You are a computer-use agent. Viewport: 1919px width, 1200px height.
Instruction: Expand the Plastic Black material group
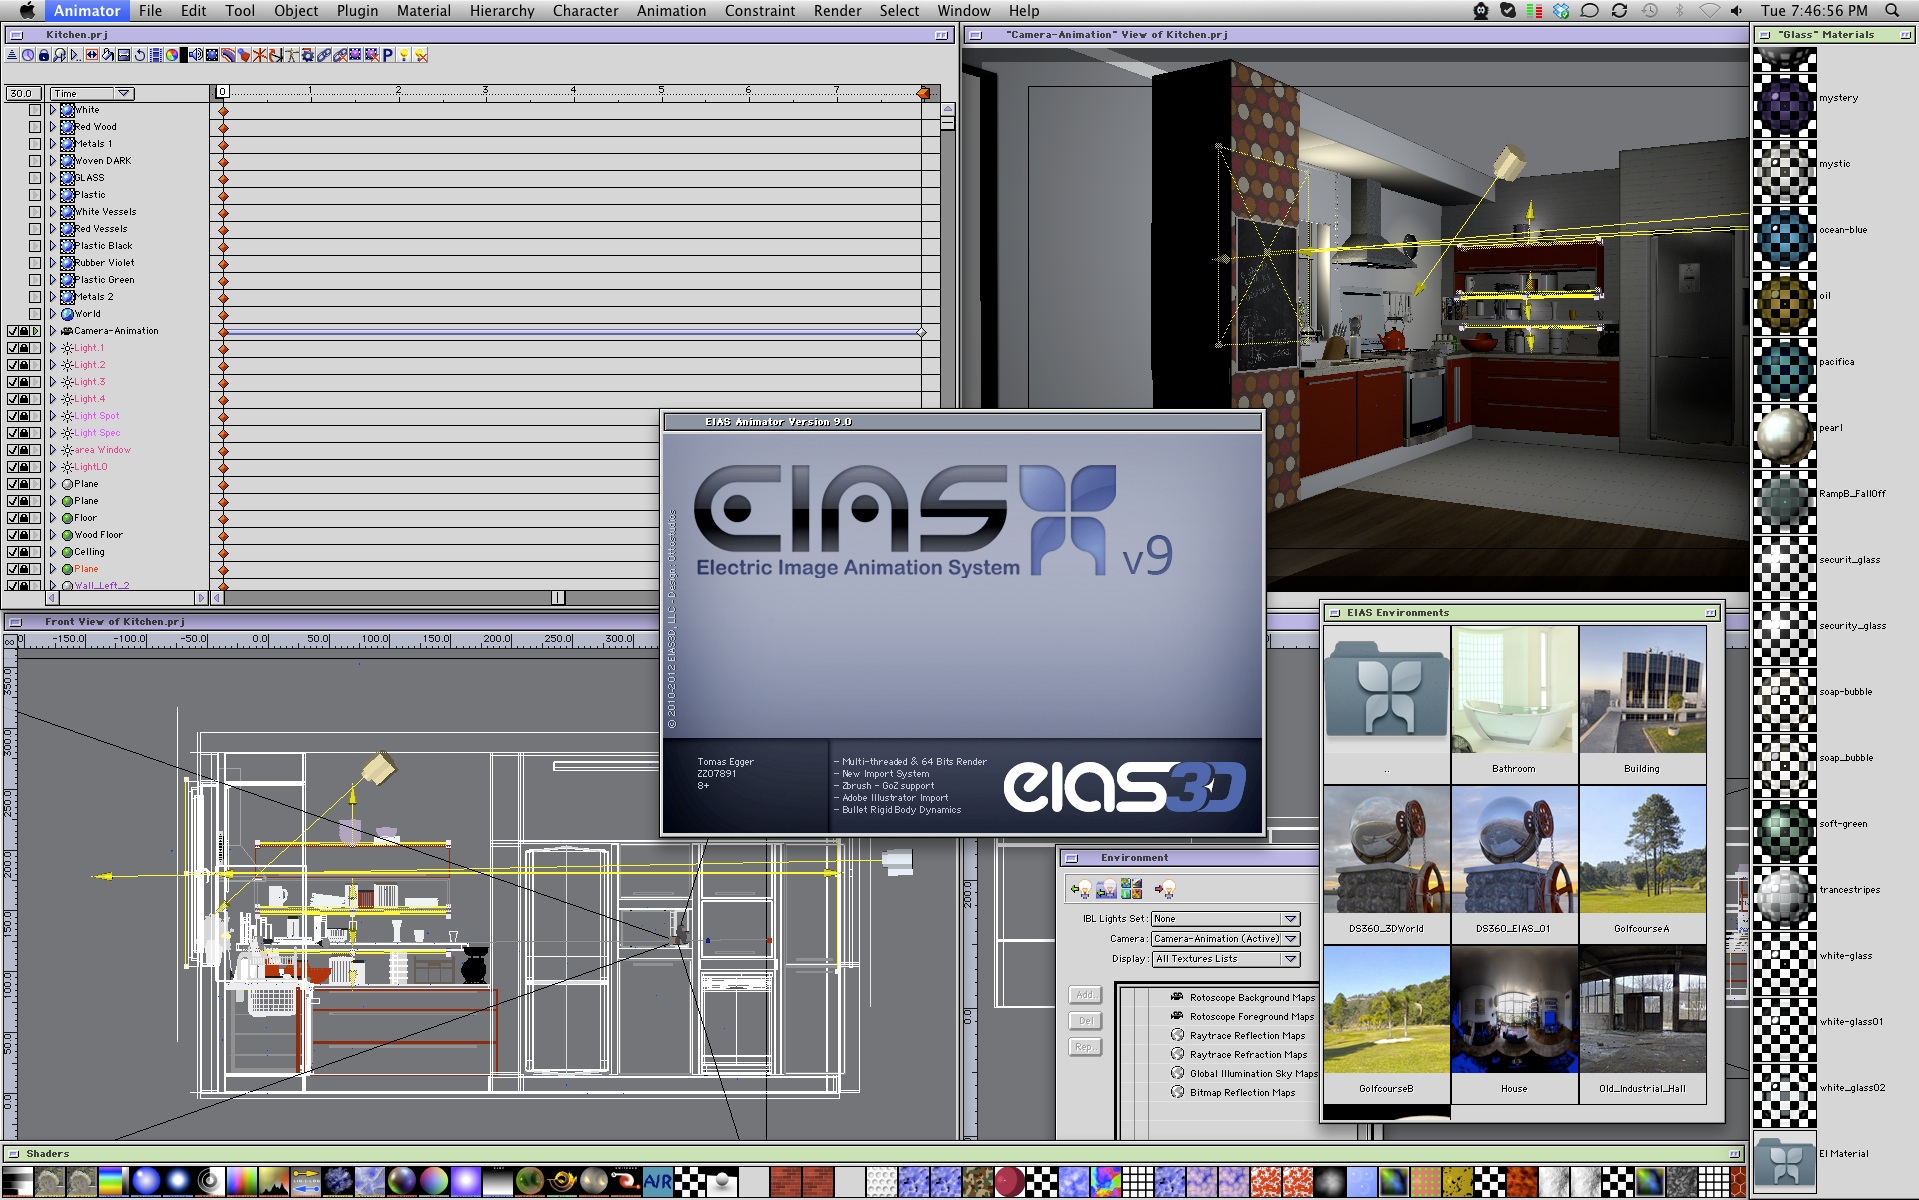click(53, 246)
